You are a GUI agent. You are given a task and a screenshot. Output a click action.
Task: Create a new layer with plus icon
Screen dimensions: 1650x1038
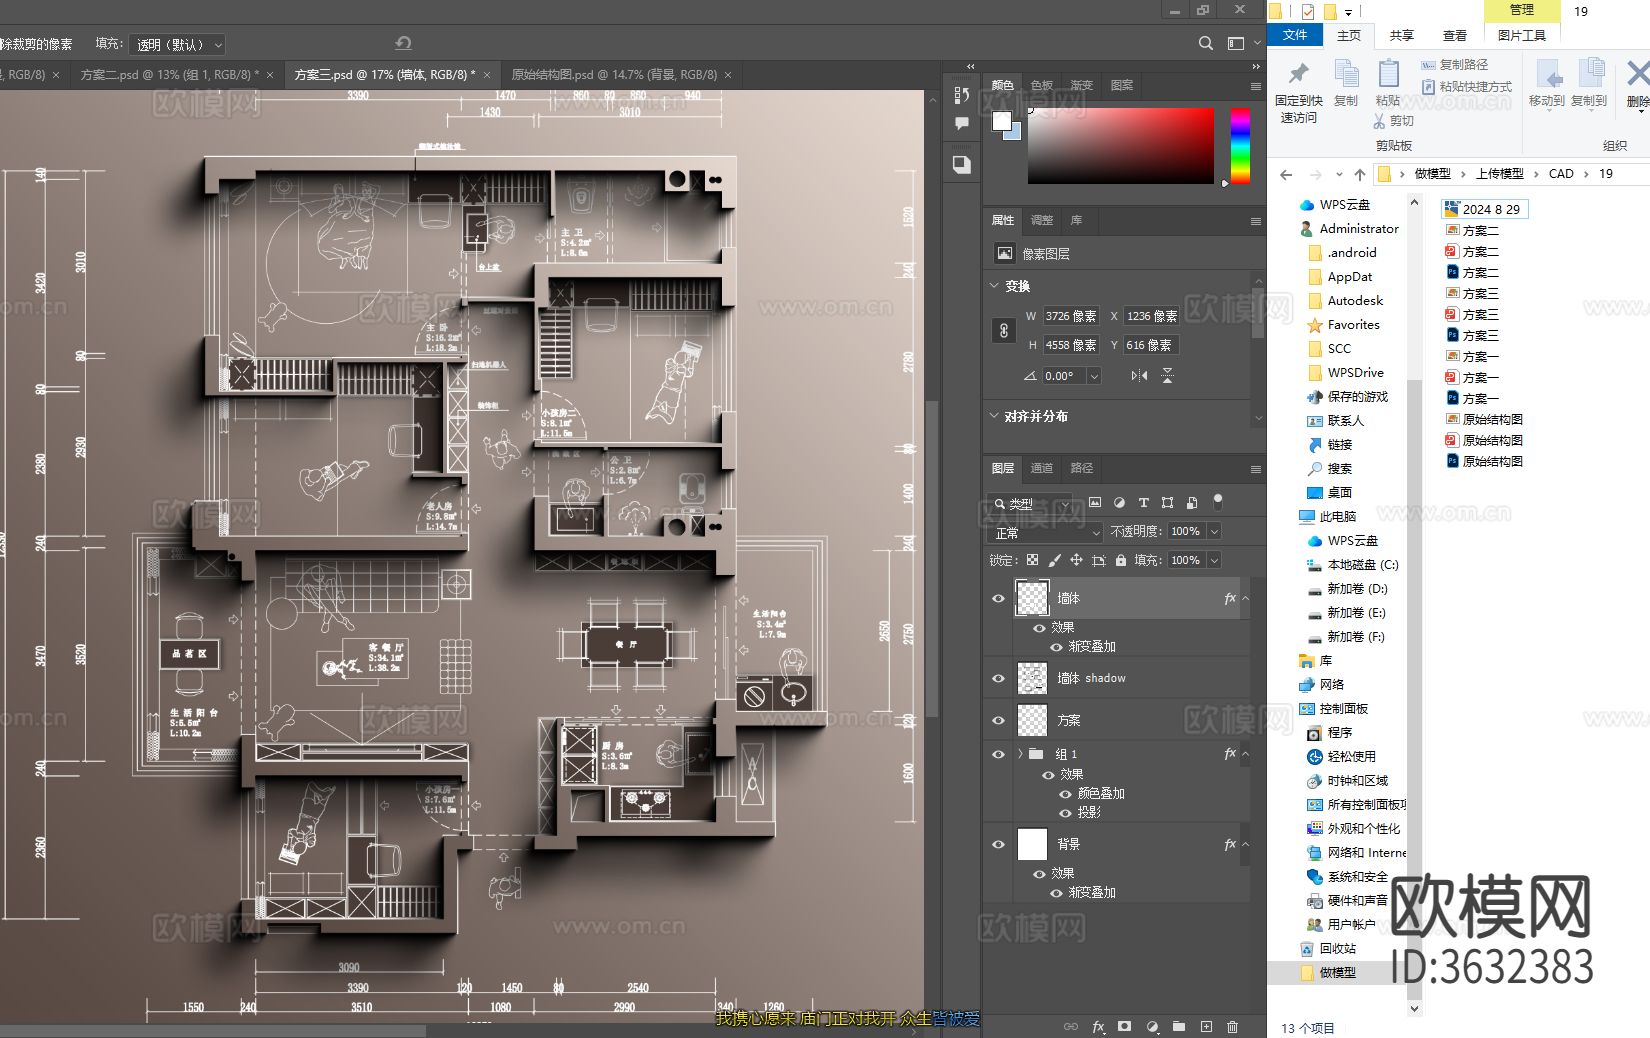(x=1206, y=1026)
